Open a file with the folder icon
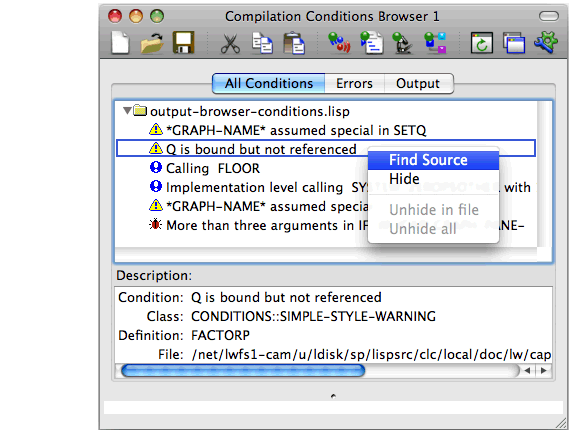 (x=152, y=43)
